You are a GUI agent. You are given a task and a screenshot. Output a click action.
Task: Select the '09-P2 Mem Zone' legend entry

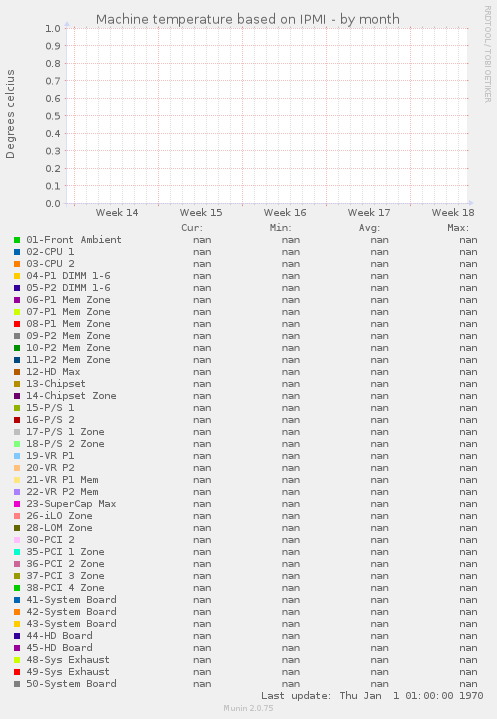[x=68, y=336]
